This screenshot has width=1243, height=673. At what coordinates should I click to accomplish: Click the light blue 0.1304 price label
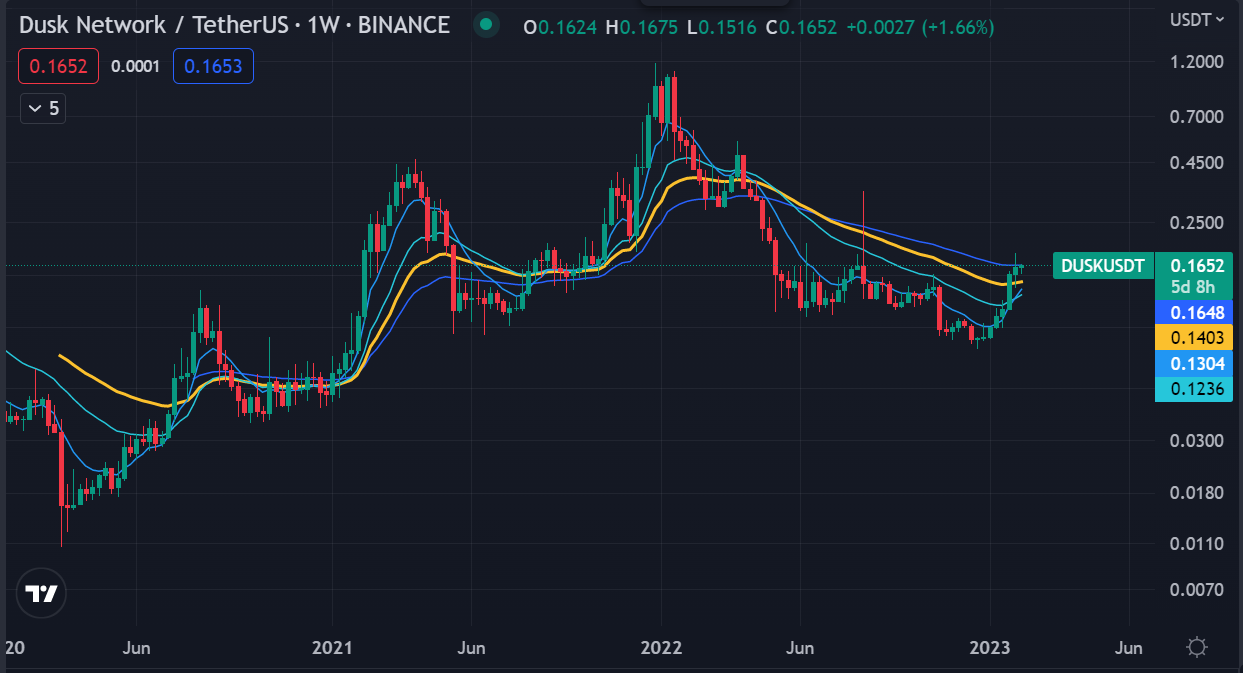[x=1196, y=364]
